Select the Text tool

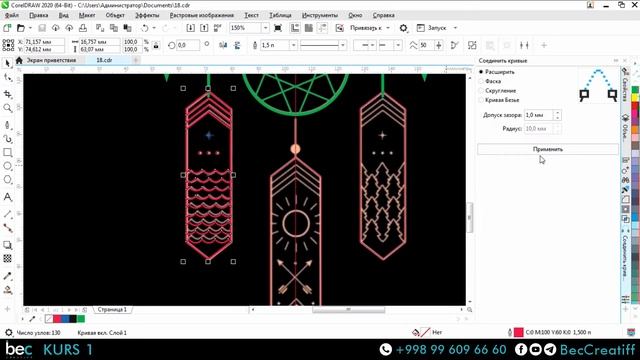coord(7,197)
